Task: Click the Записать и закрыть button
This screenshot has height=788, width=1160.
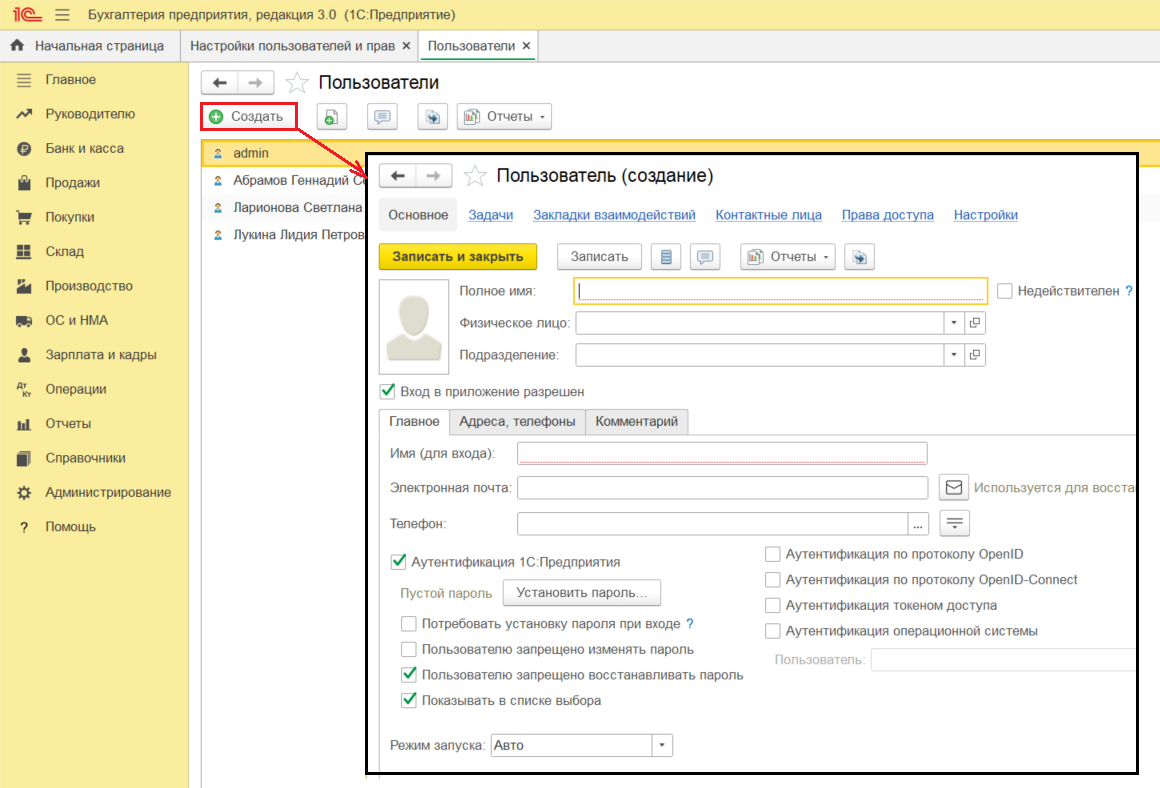Action: pyautogui.click(x=458, y=257)
